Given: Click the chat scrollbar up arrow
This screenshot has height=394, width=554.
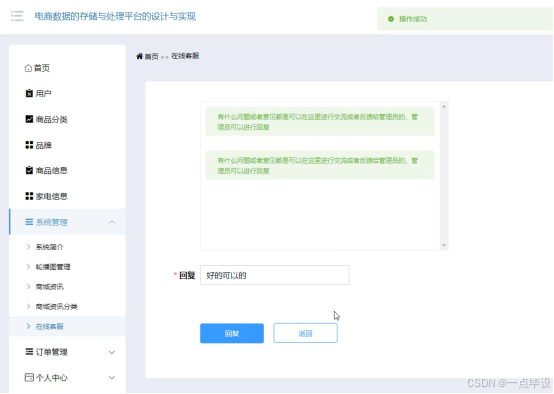Looking at the screenshot, I should [x=444, y=106].
